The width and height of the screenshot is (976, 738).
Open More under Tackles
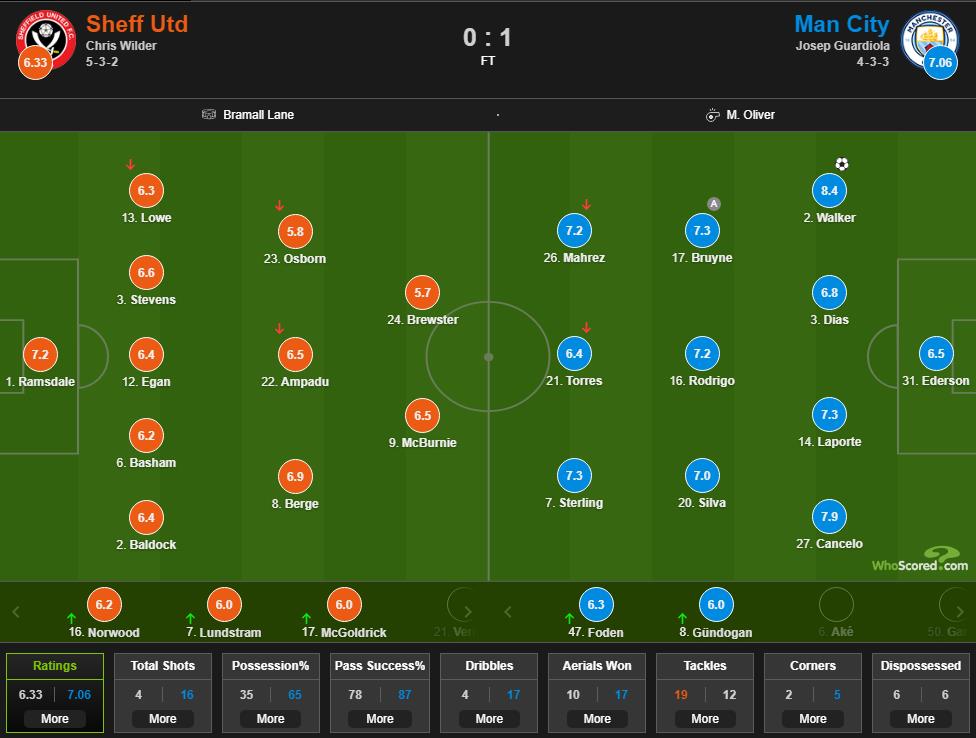705,718
